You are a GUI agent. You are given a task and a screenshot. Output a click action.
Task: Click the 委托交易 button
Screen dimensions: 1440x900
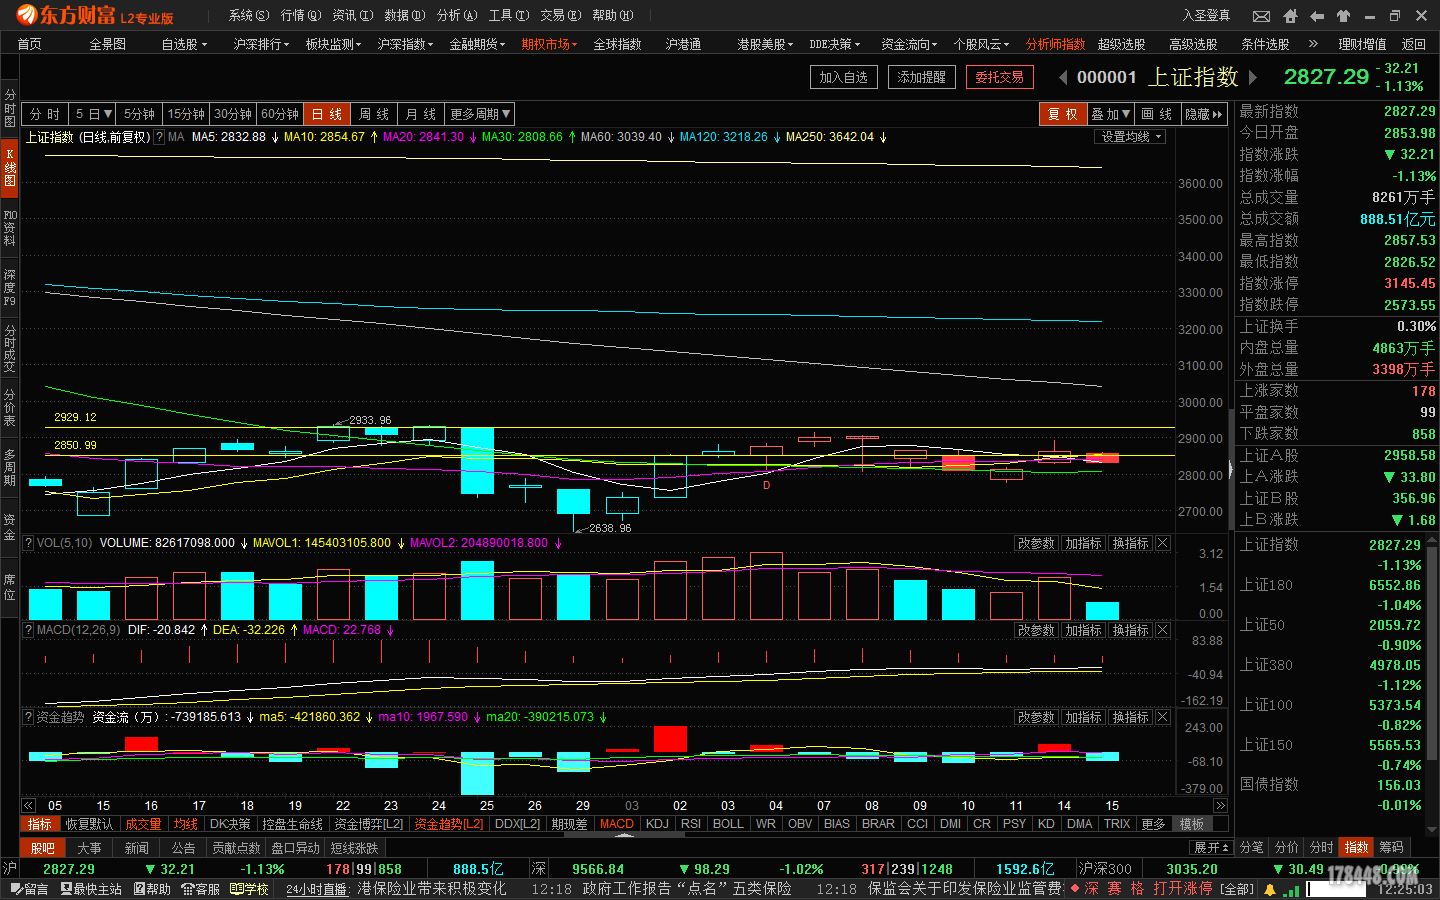tap(999, 77)
